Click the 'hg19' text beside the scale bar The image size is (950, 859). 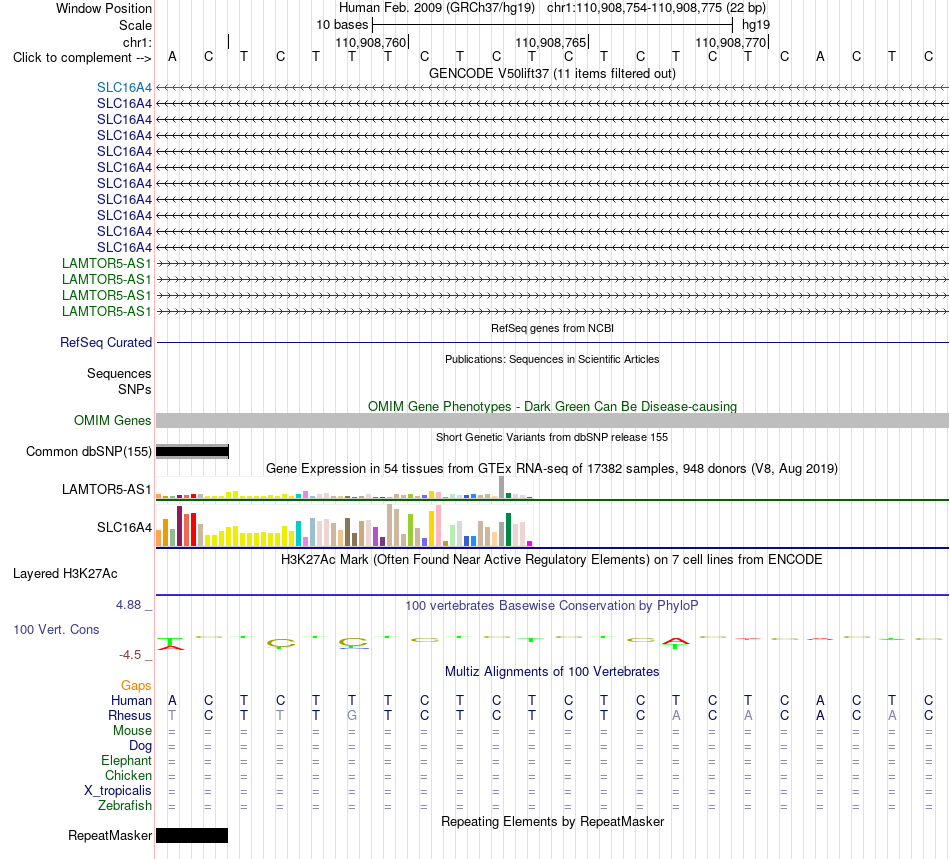coord(756,25)
